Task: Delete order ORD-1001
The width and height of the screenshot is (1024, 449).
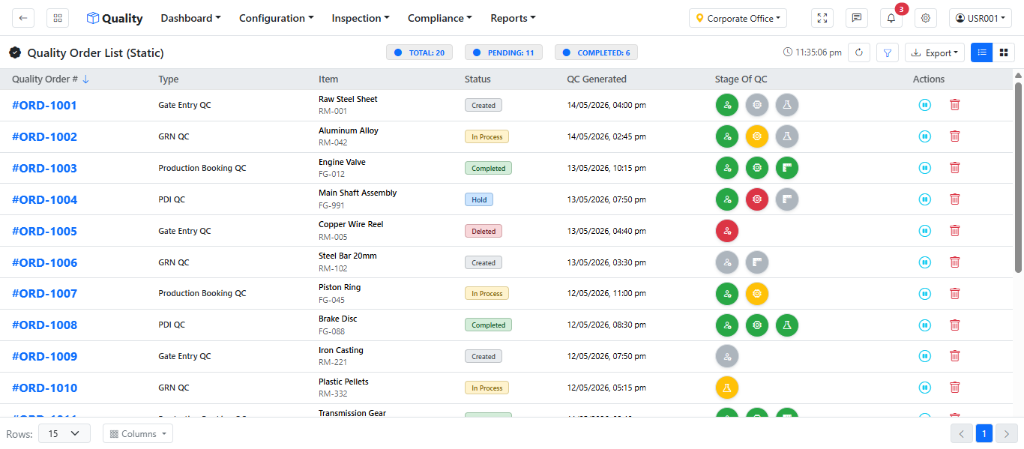Action: (x=954, y=104)
